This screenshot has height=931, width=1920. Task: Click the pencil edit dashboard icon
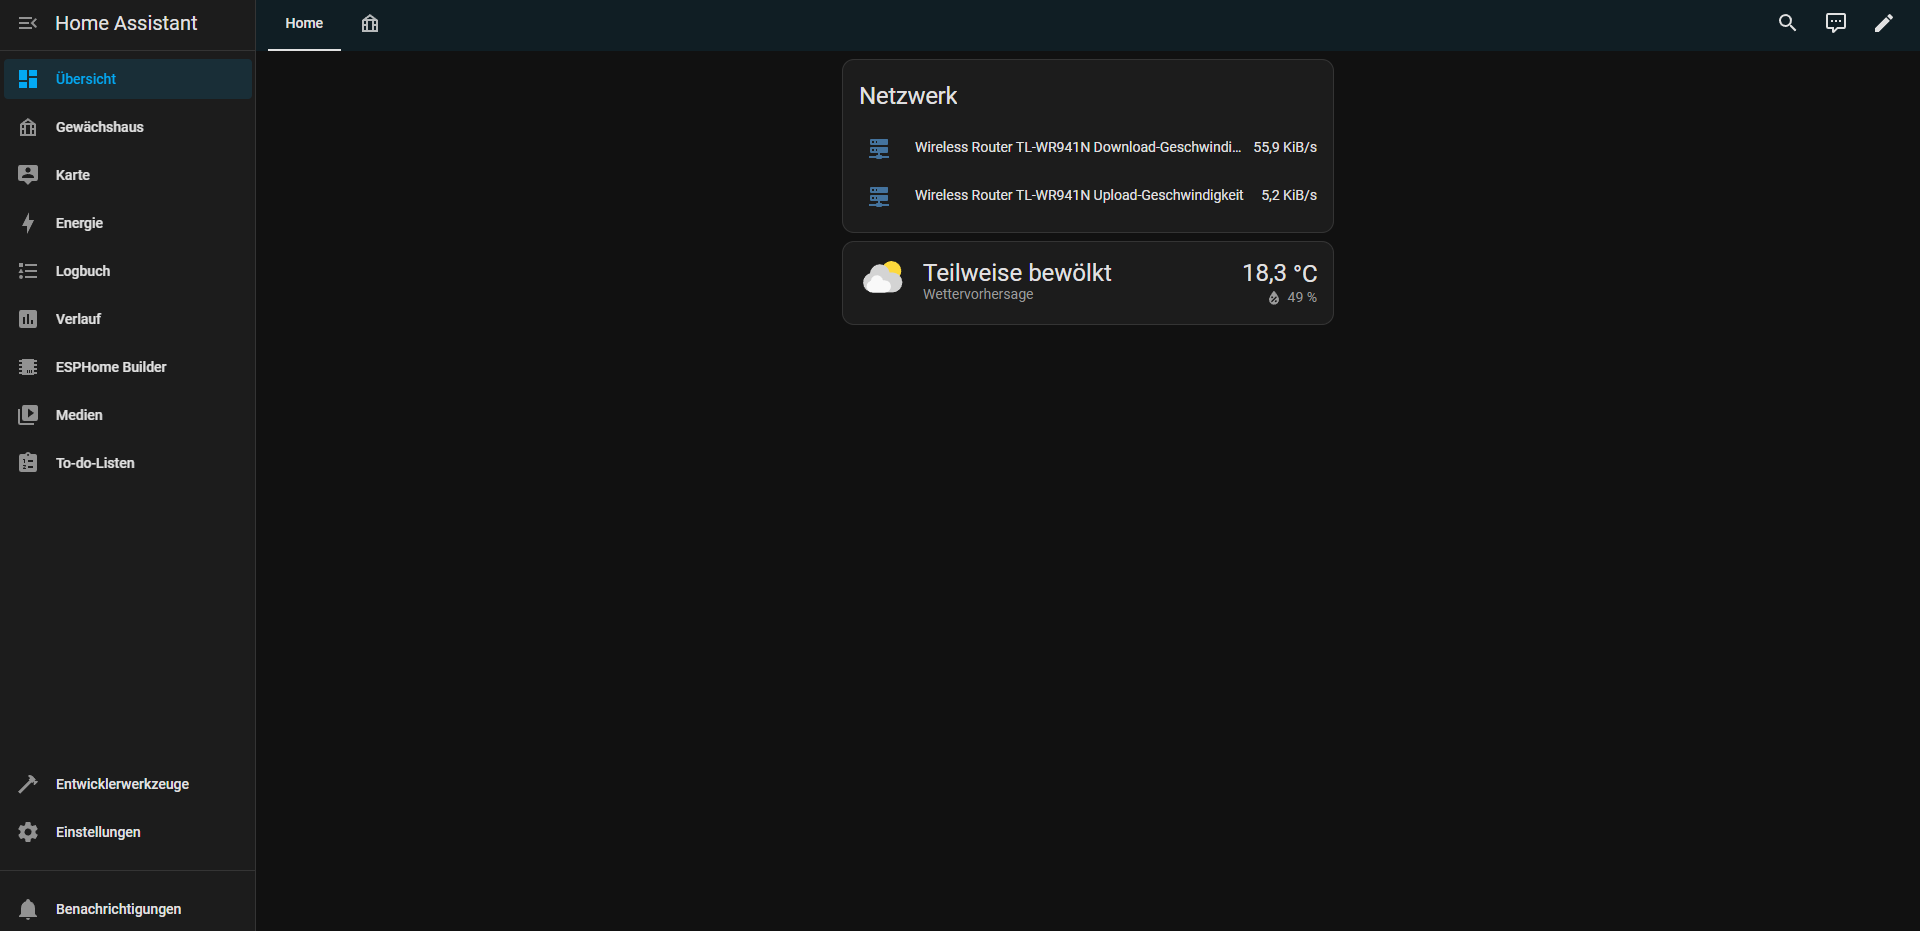(x=1883, y=23)
